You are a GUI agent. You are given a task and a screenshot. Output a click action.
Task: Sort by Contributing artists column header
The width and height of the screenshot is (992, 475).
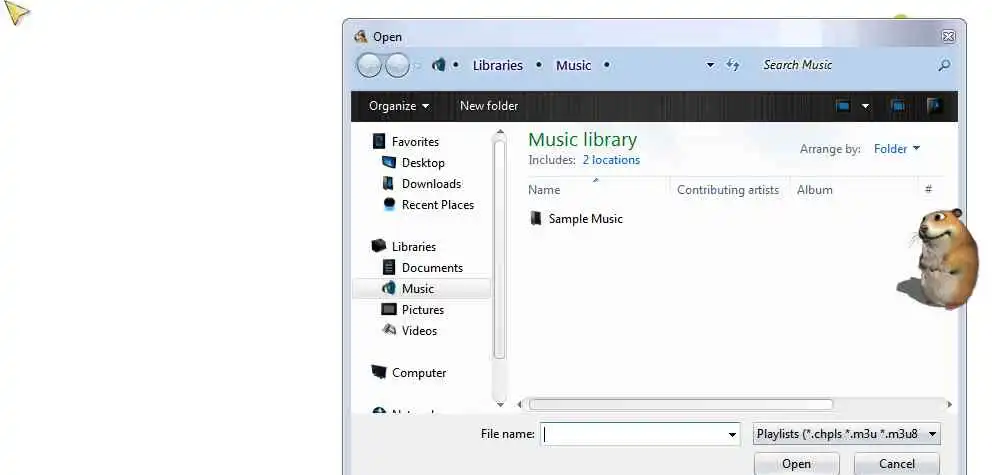[x=728, y=190]
